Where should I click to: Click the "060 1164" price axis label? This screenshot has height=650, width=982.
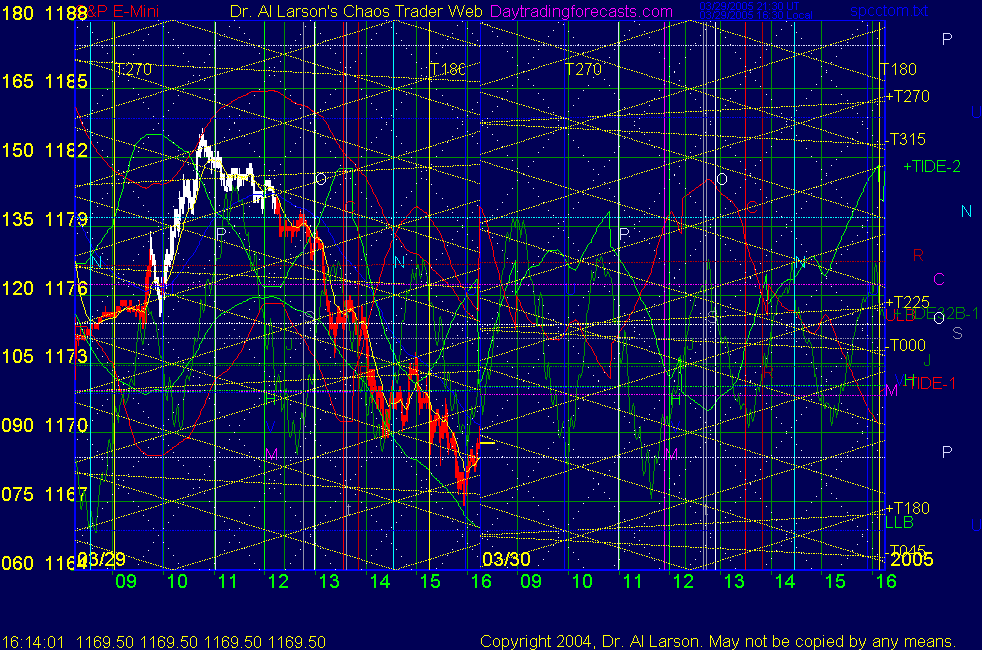[44, 563]
